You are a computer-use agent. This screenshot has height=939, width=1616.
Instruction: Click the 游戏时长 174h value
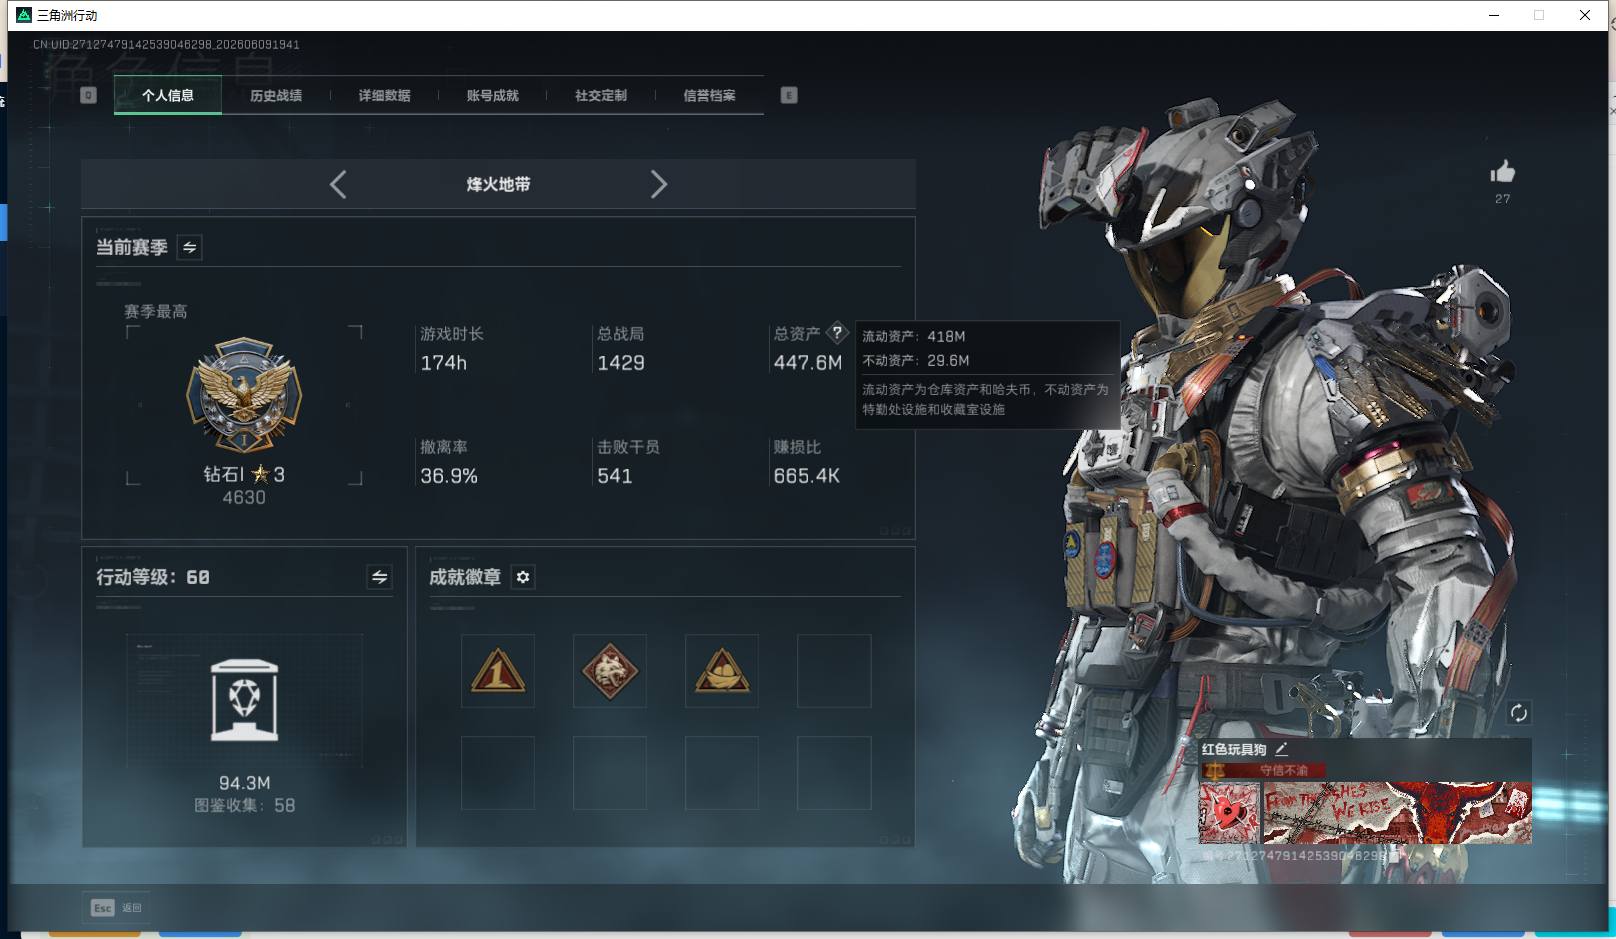(x=443, y=363)
